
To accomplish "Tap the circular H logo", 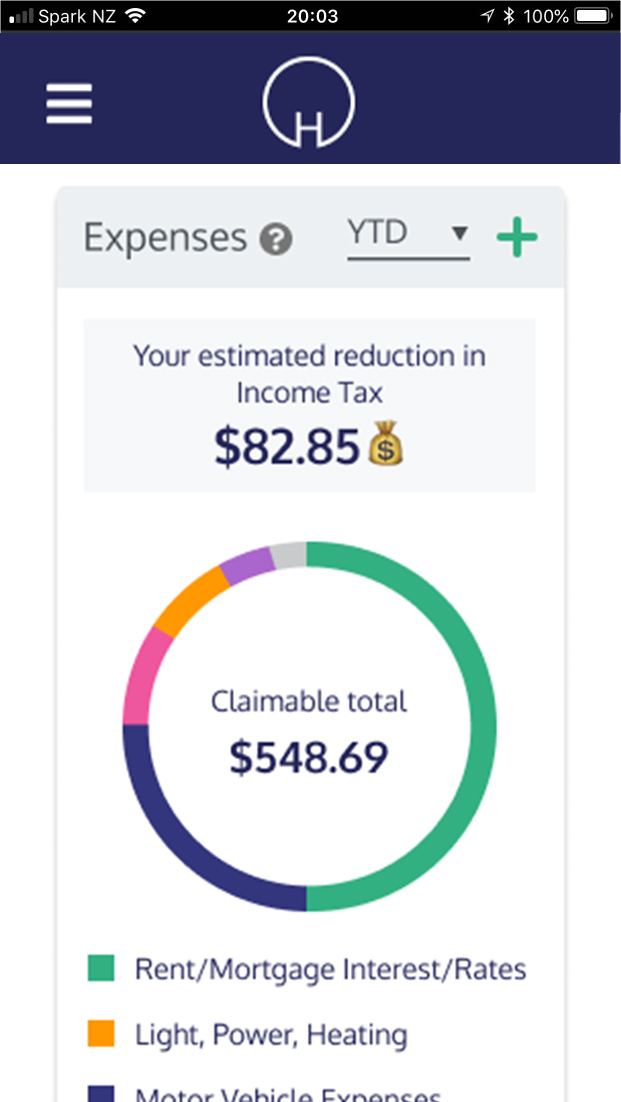I will pyautogui.click(x=309, y=102).
